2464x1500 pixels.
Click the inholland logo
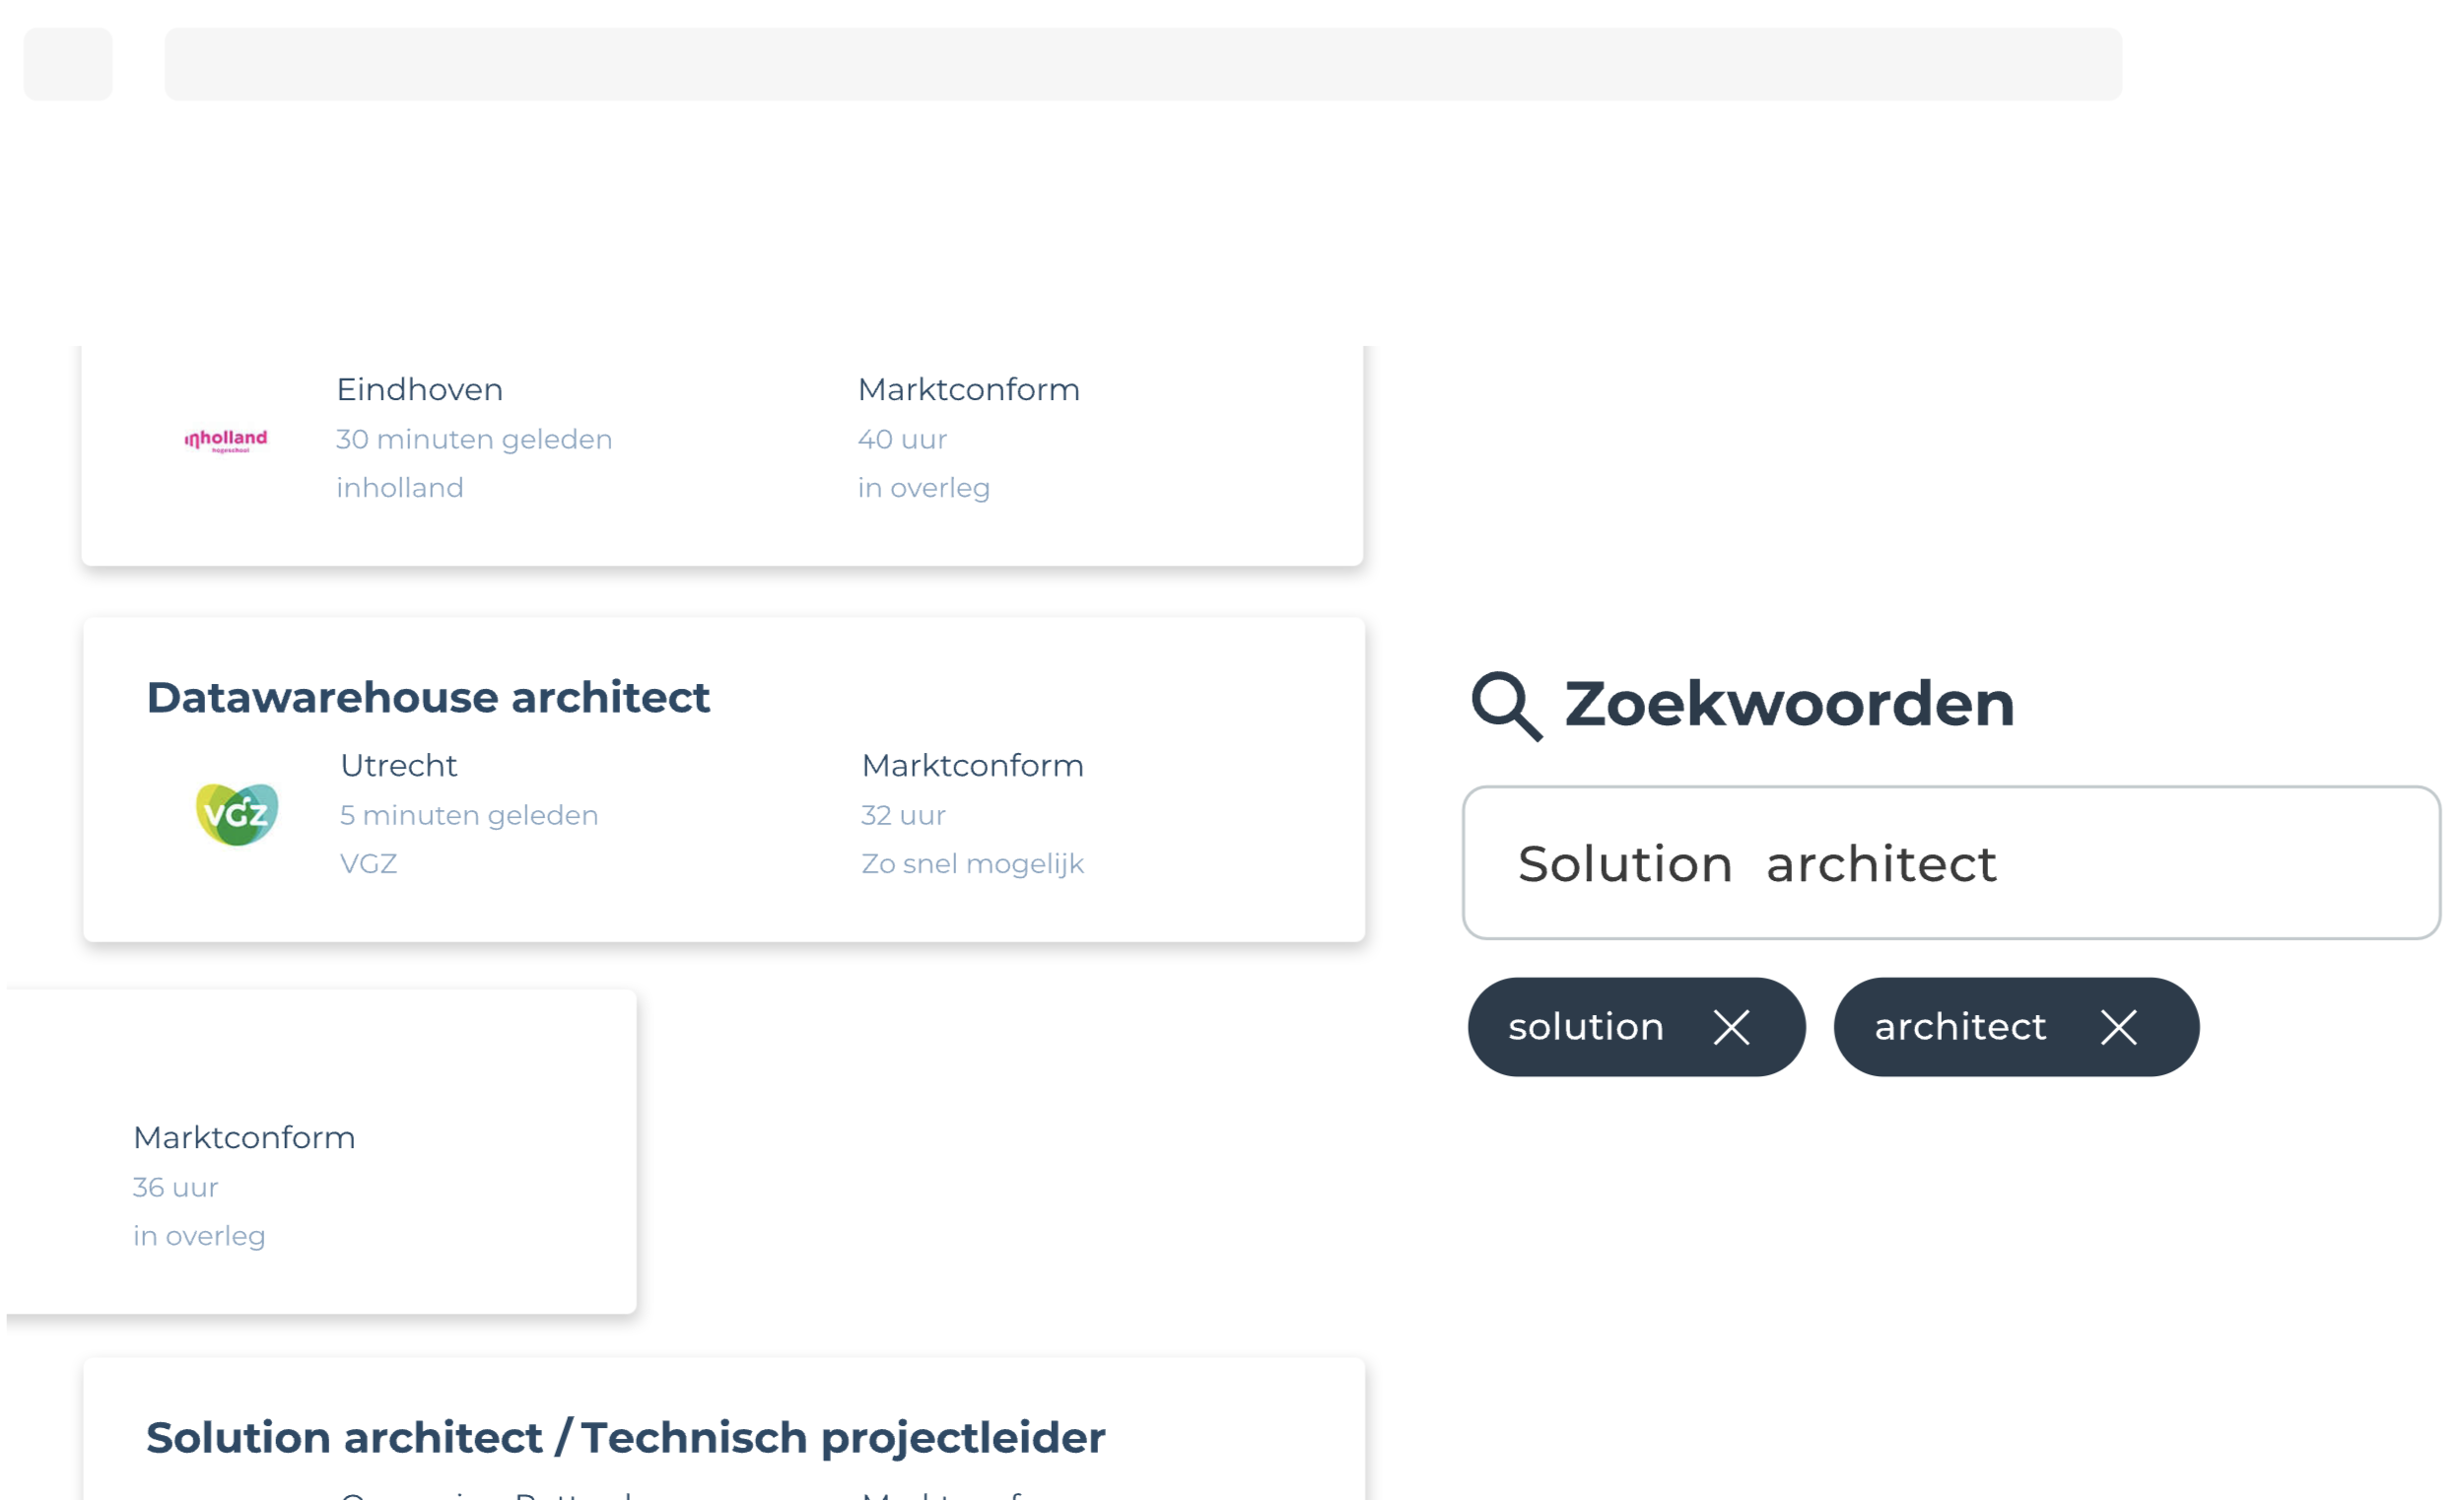click(x=226, y=440)
